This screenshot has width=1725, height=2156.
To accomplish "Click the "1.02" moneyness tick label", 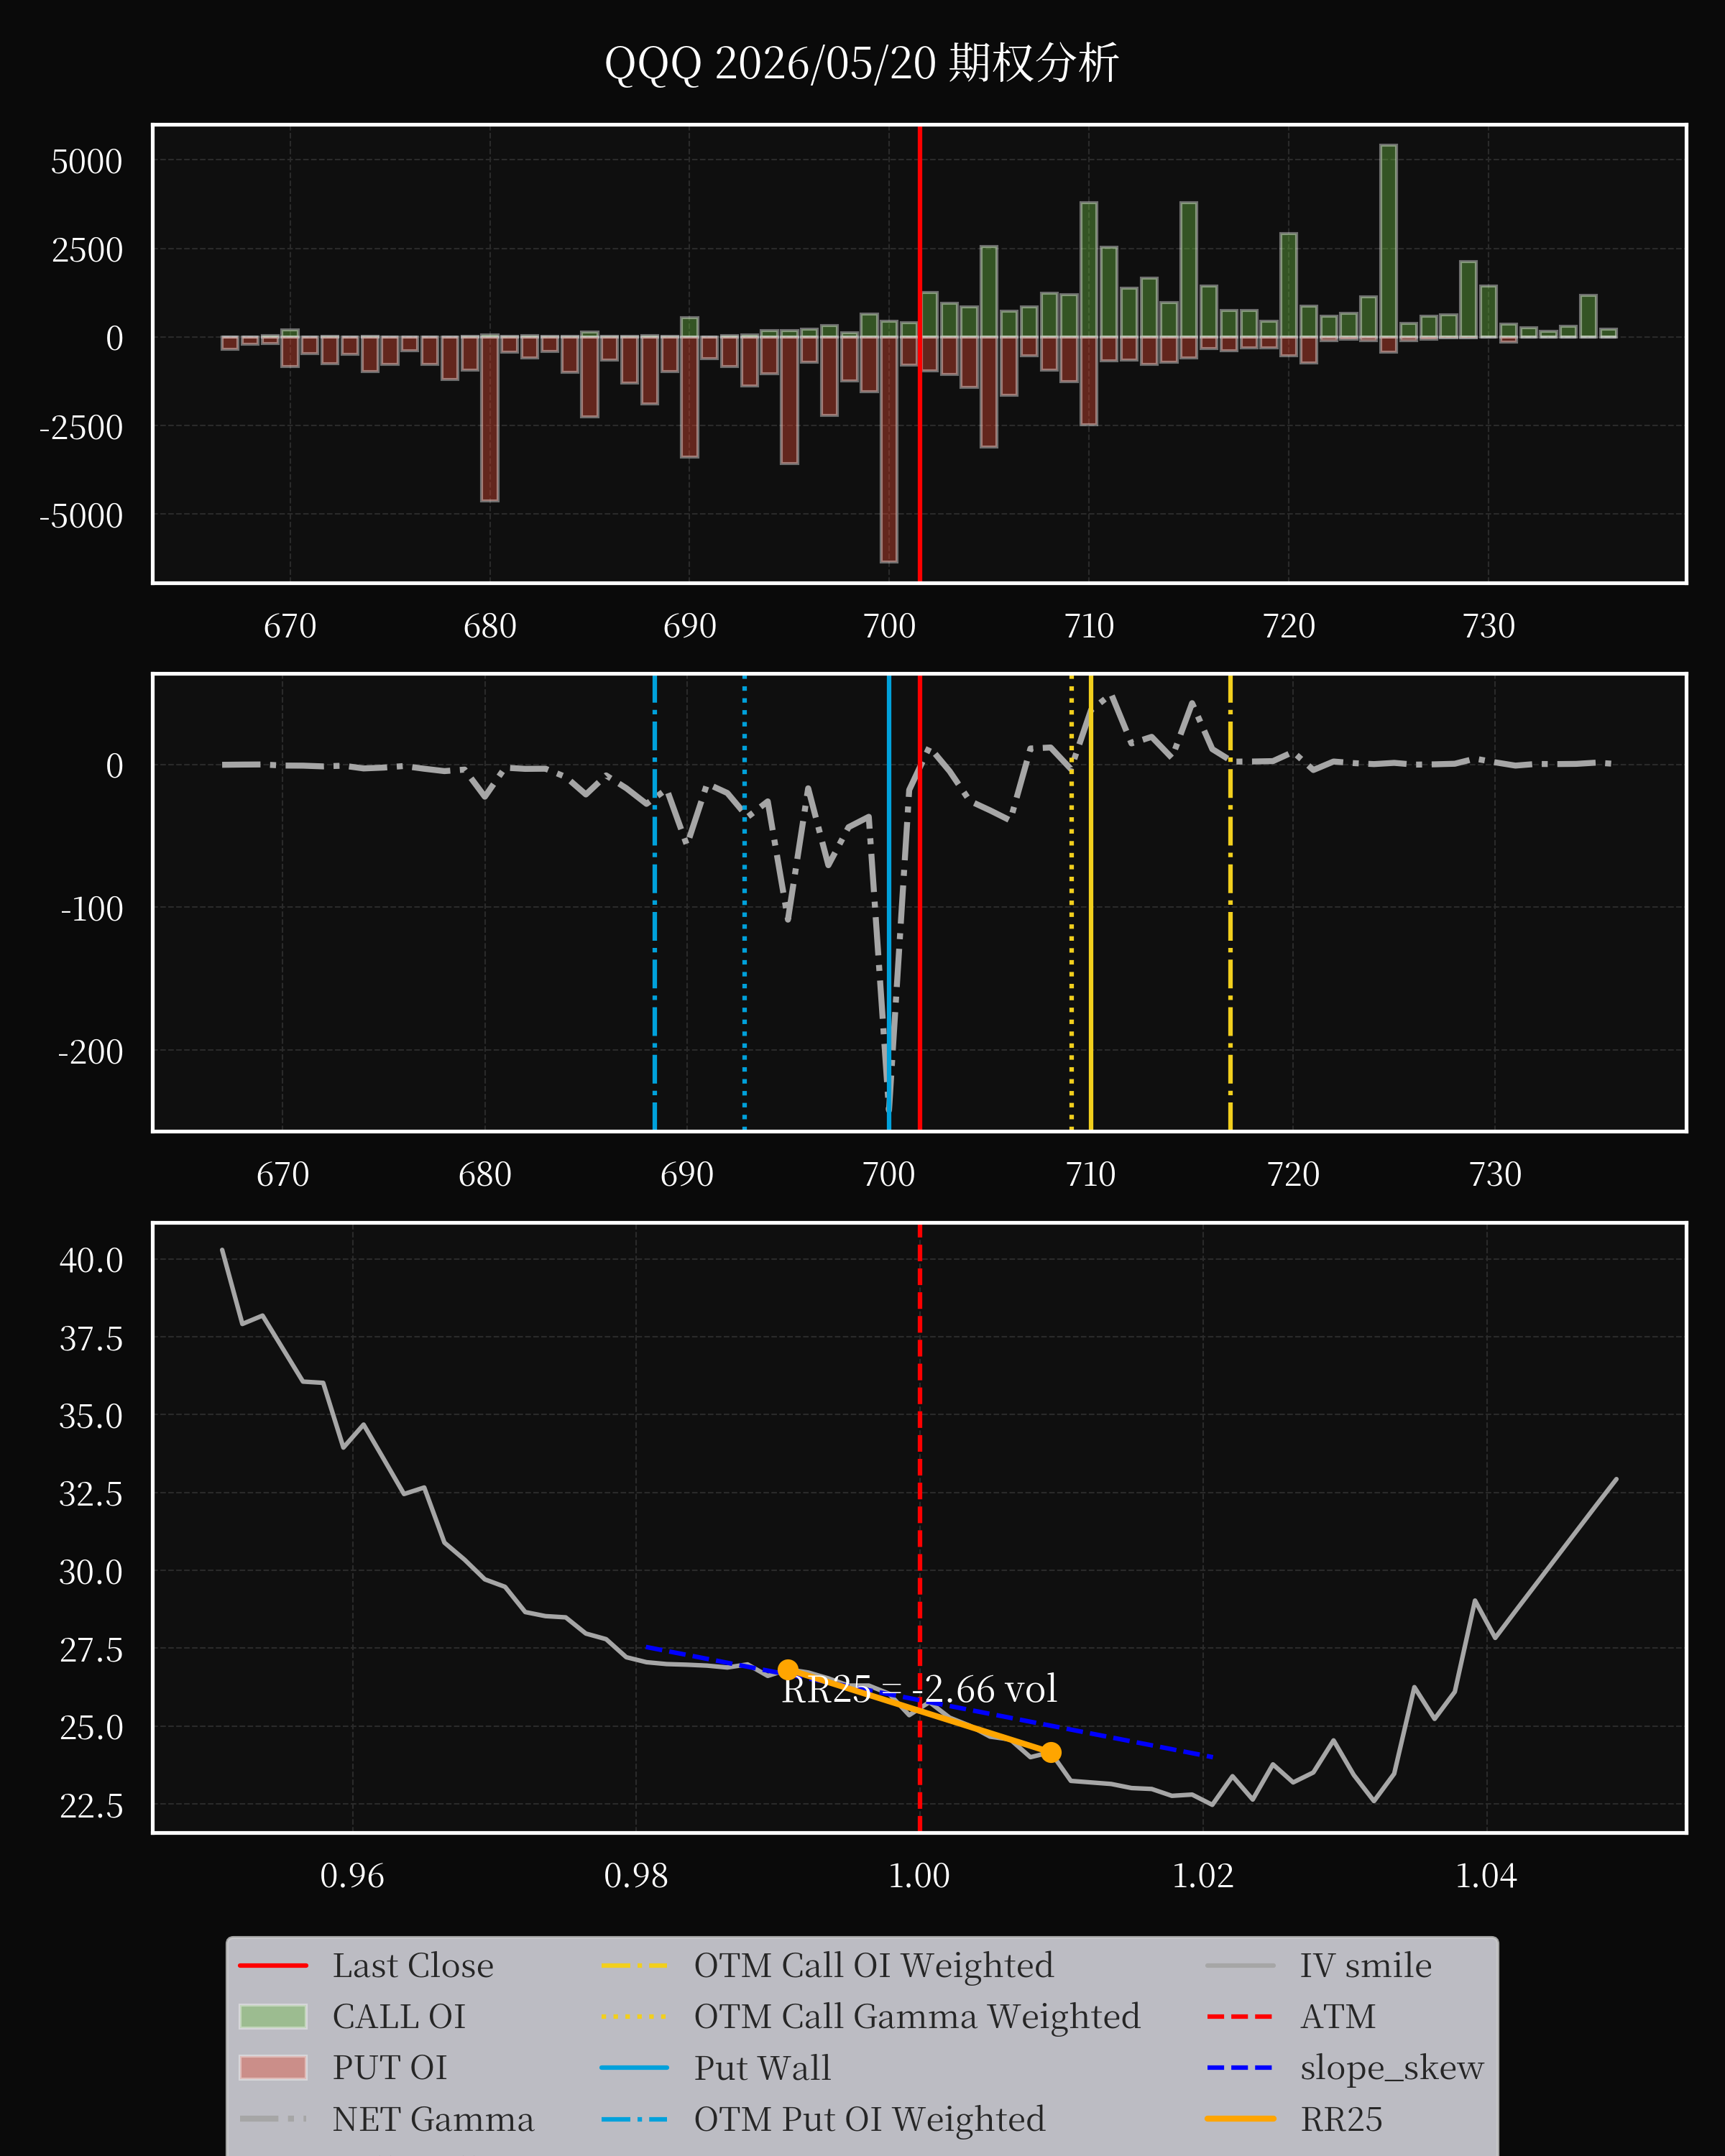I will 1203,1876.
